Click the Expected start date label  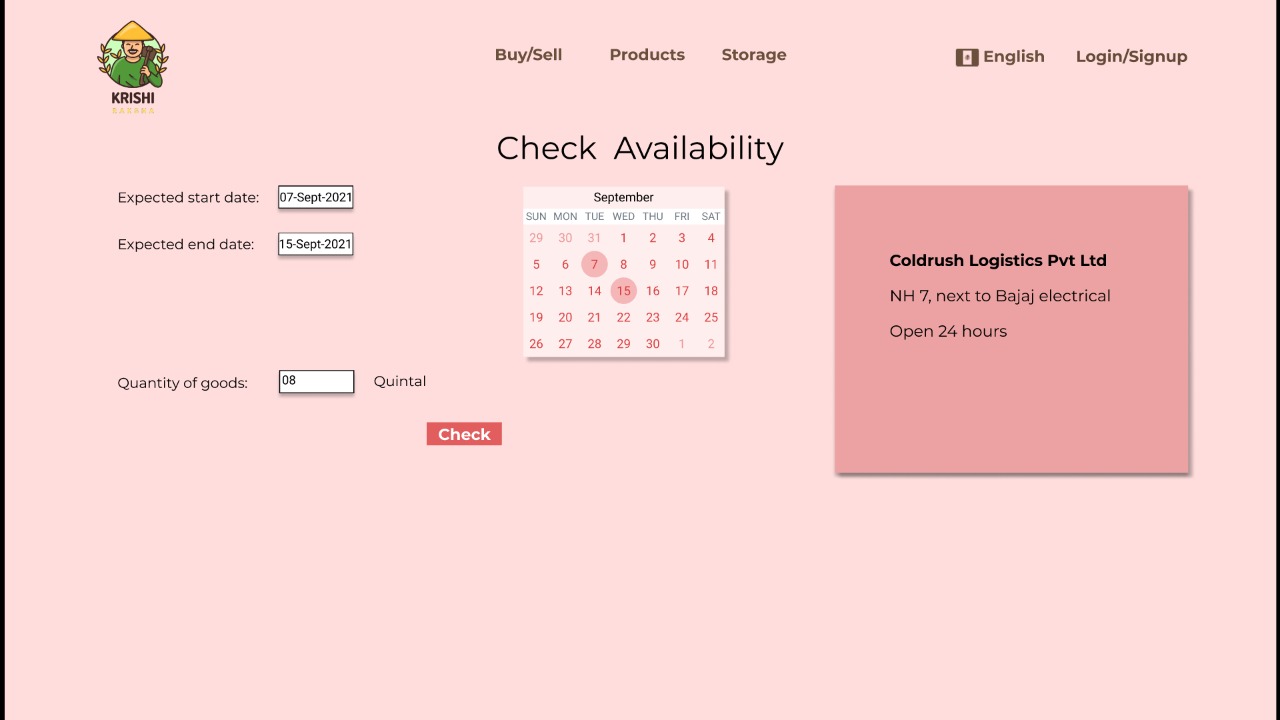pyautogui.click(x=188, y=198)
